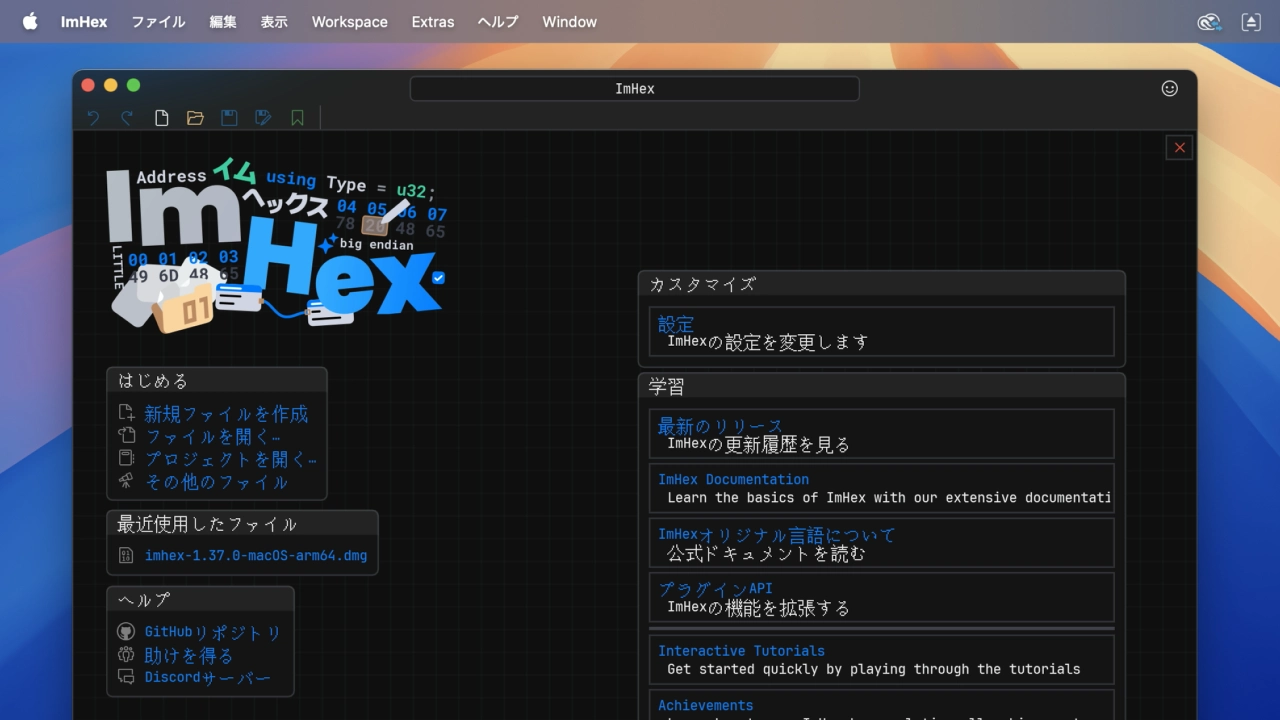Image resolution: width=1280 pixels, height=720 pixels.
Task: Click the Redo arrow in toolbar
Action: (127, 118)
